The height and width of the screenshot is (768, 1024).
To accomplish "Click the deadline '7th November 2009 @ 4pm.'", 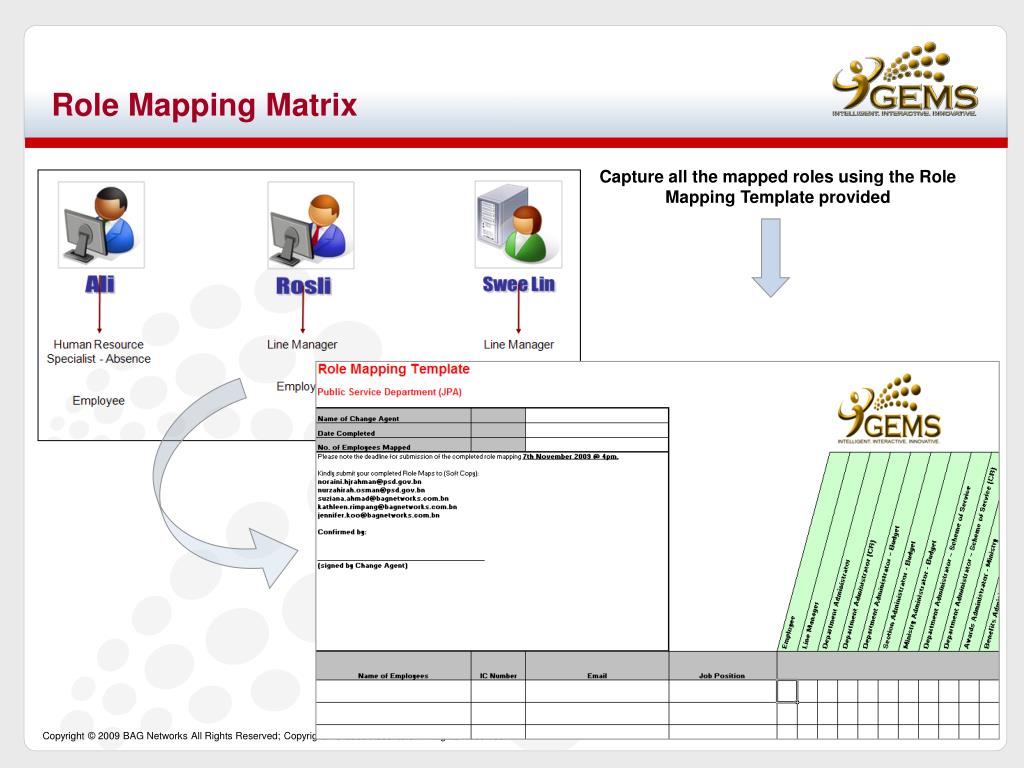I will pos(570,456).
